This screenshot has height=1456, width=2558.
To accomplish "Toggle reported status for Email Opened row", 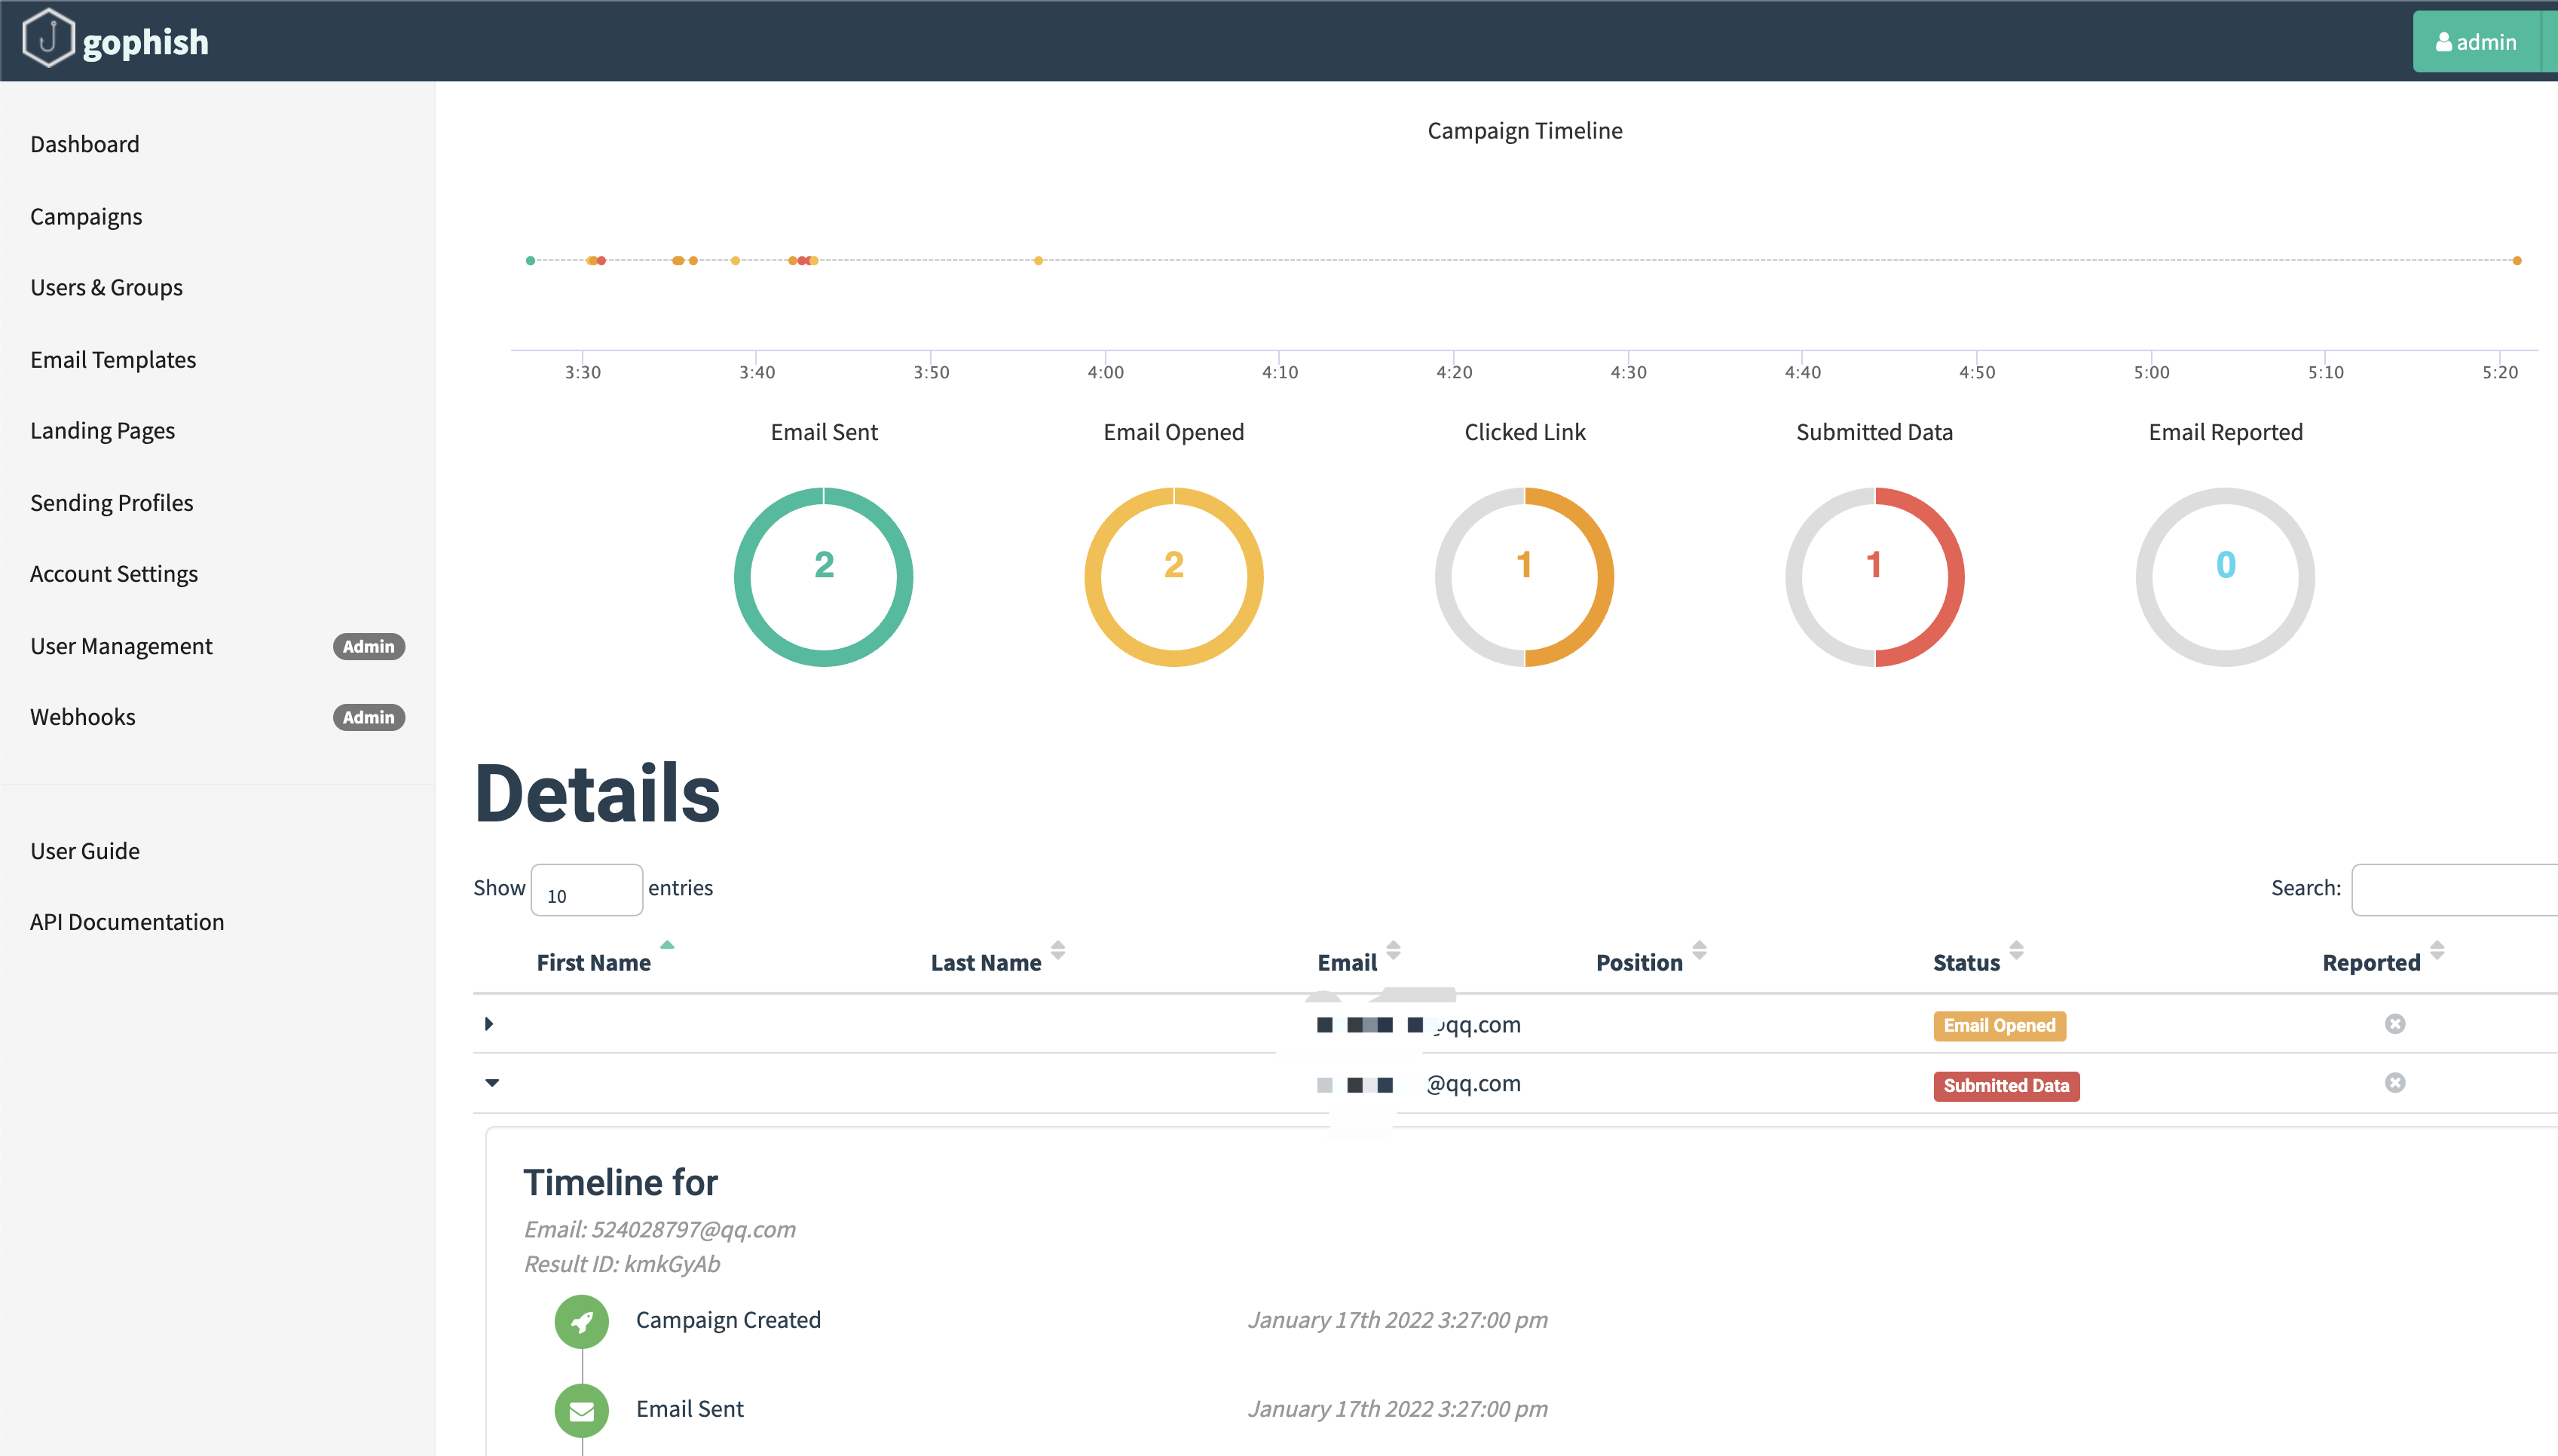I will coord(2395,1024).
